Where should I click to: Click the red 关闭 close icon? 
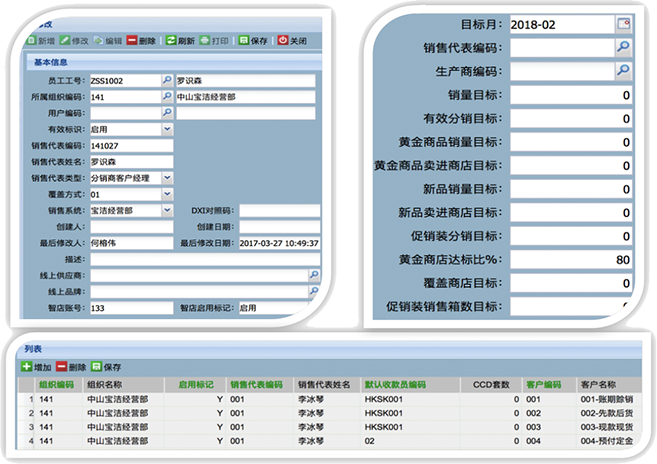282,41
